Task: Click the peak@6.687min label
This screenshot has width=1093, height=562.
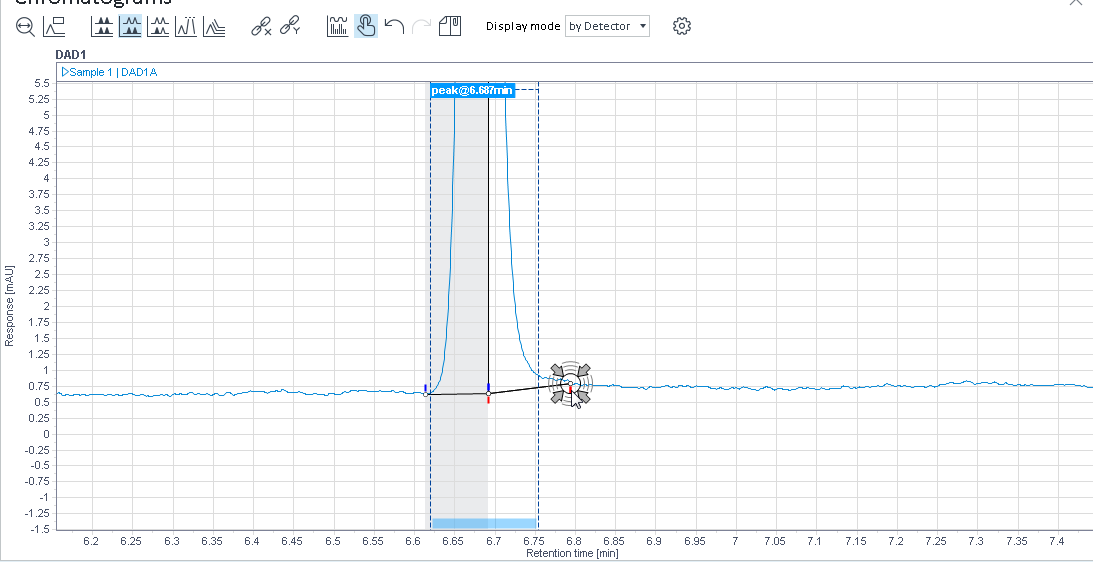Action: point(472,90)
